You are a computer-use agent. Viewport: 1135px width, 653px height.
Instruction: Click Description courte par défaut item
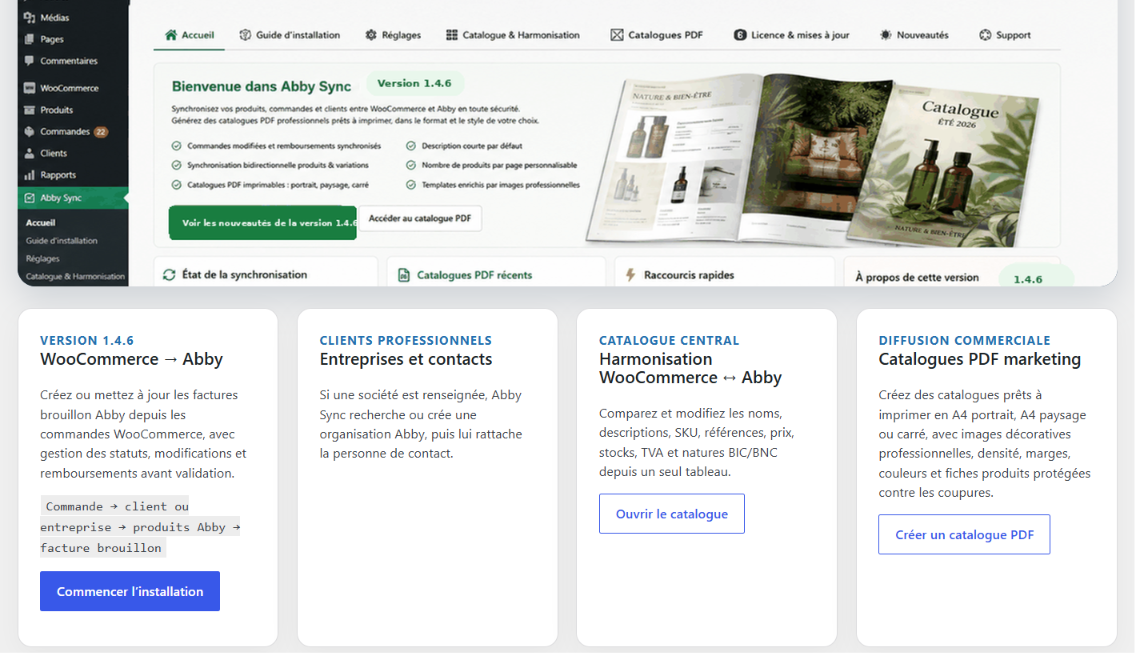click(x=472, y=146)
